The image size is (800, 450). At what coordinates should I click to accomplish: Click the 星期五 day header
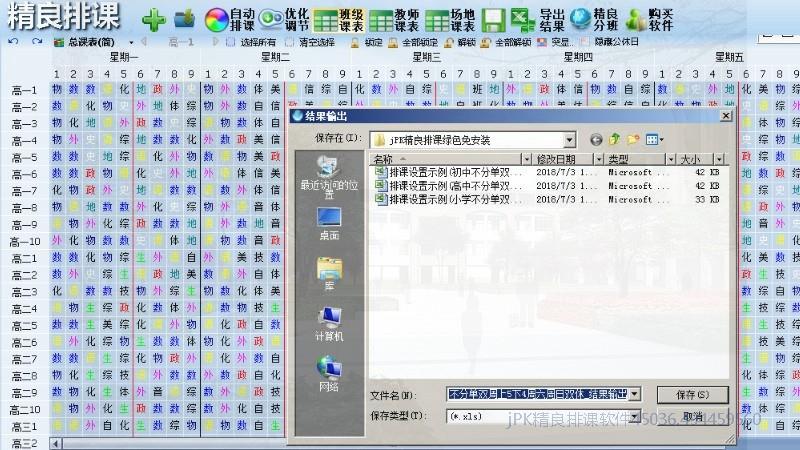pos(730,57)
